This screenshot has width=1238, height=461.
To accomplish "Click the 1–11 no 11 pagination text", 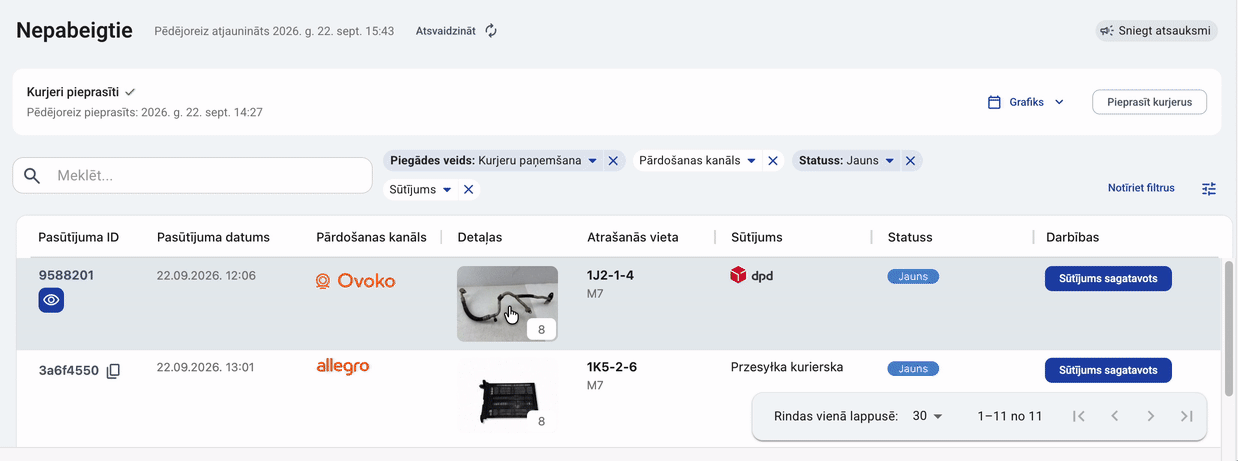I will tap(1010, 416).
